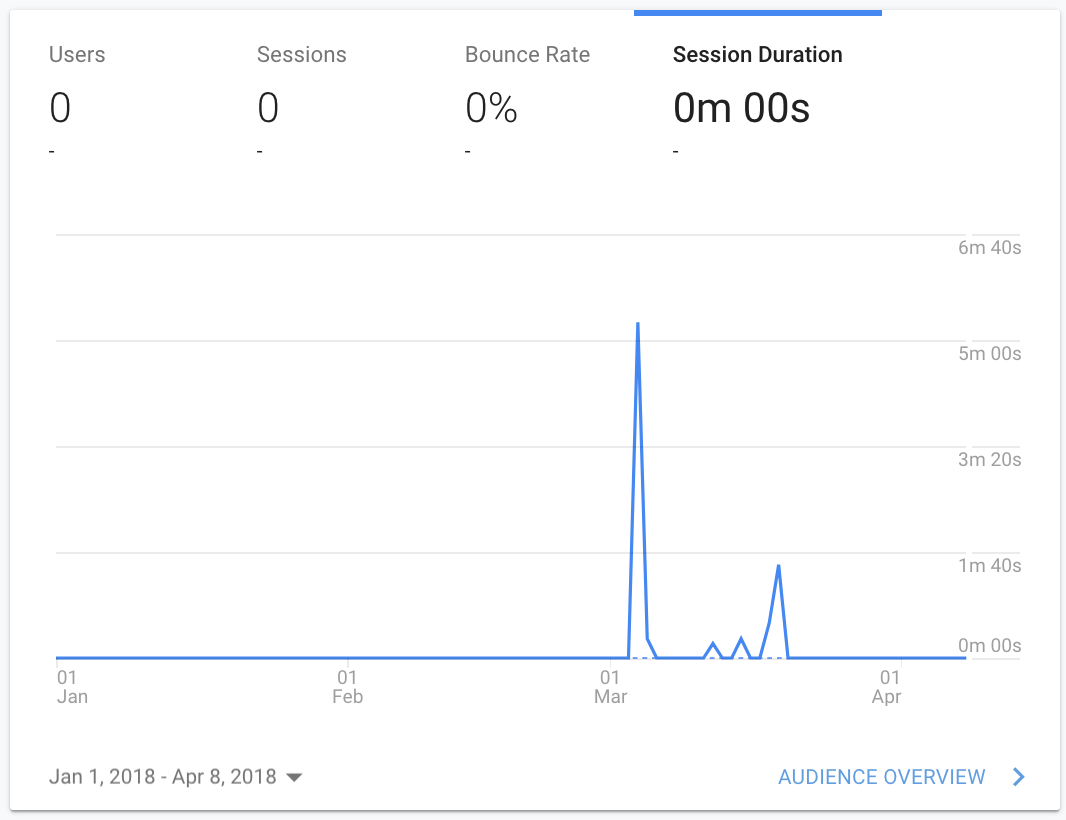Open the Audience Overview link
This screenshot has width=1066, height=820.
pos(881,776)
